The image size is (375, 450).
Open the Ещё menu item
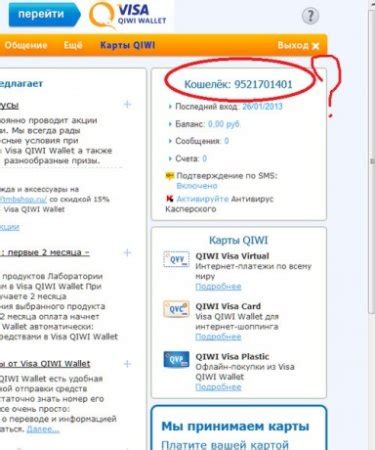coord(73,45)
